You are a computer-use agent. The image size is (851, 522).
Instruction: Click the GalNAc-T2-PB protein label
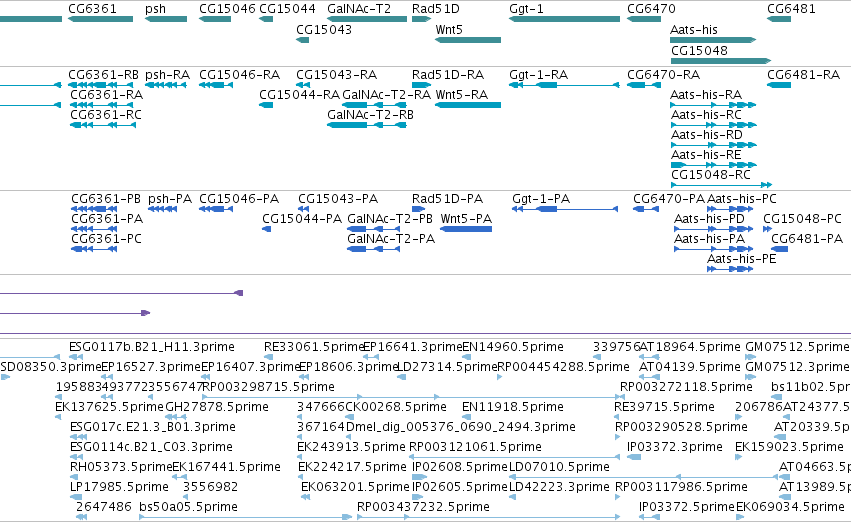390,219
